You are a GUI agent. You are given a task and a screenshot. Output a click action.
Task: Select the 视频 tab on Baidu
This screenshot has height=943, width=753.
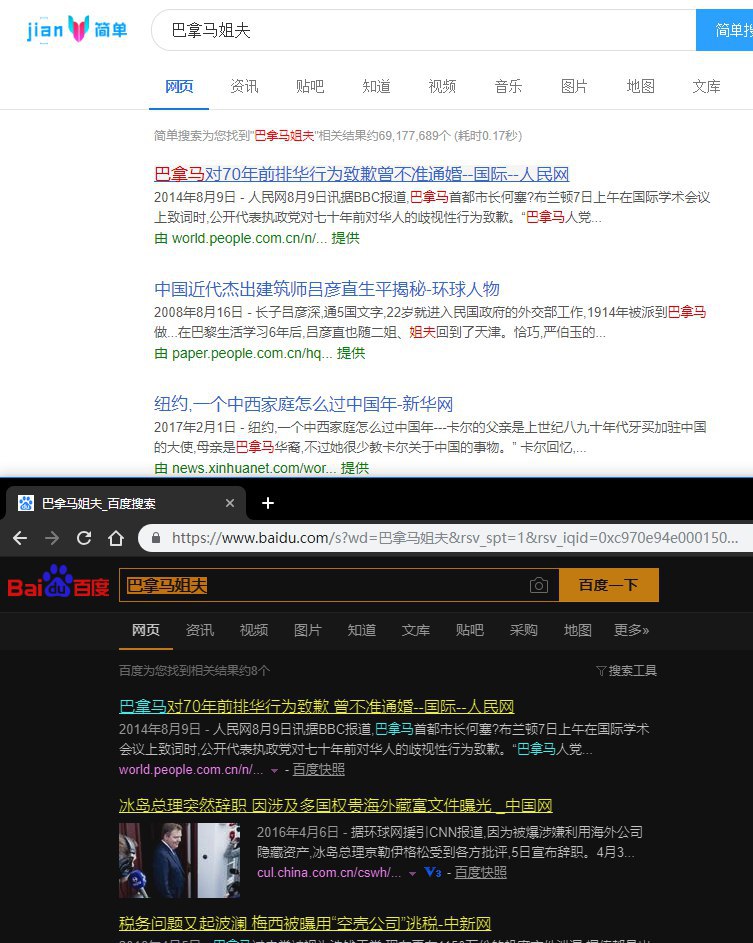point(253,630)
